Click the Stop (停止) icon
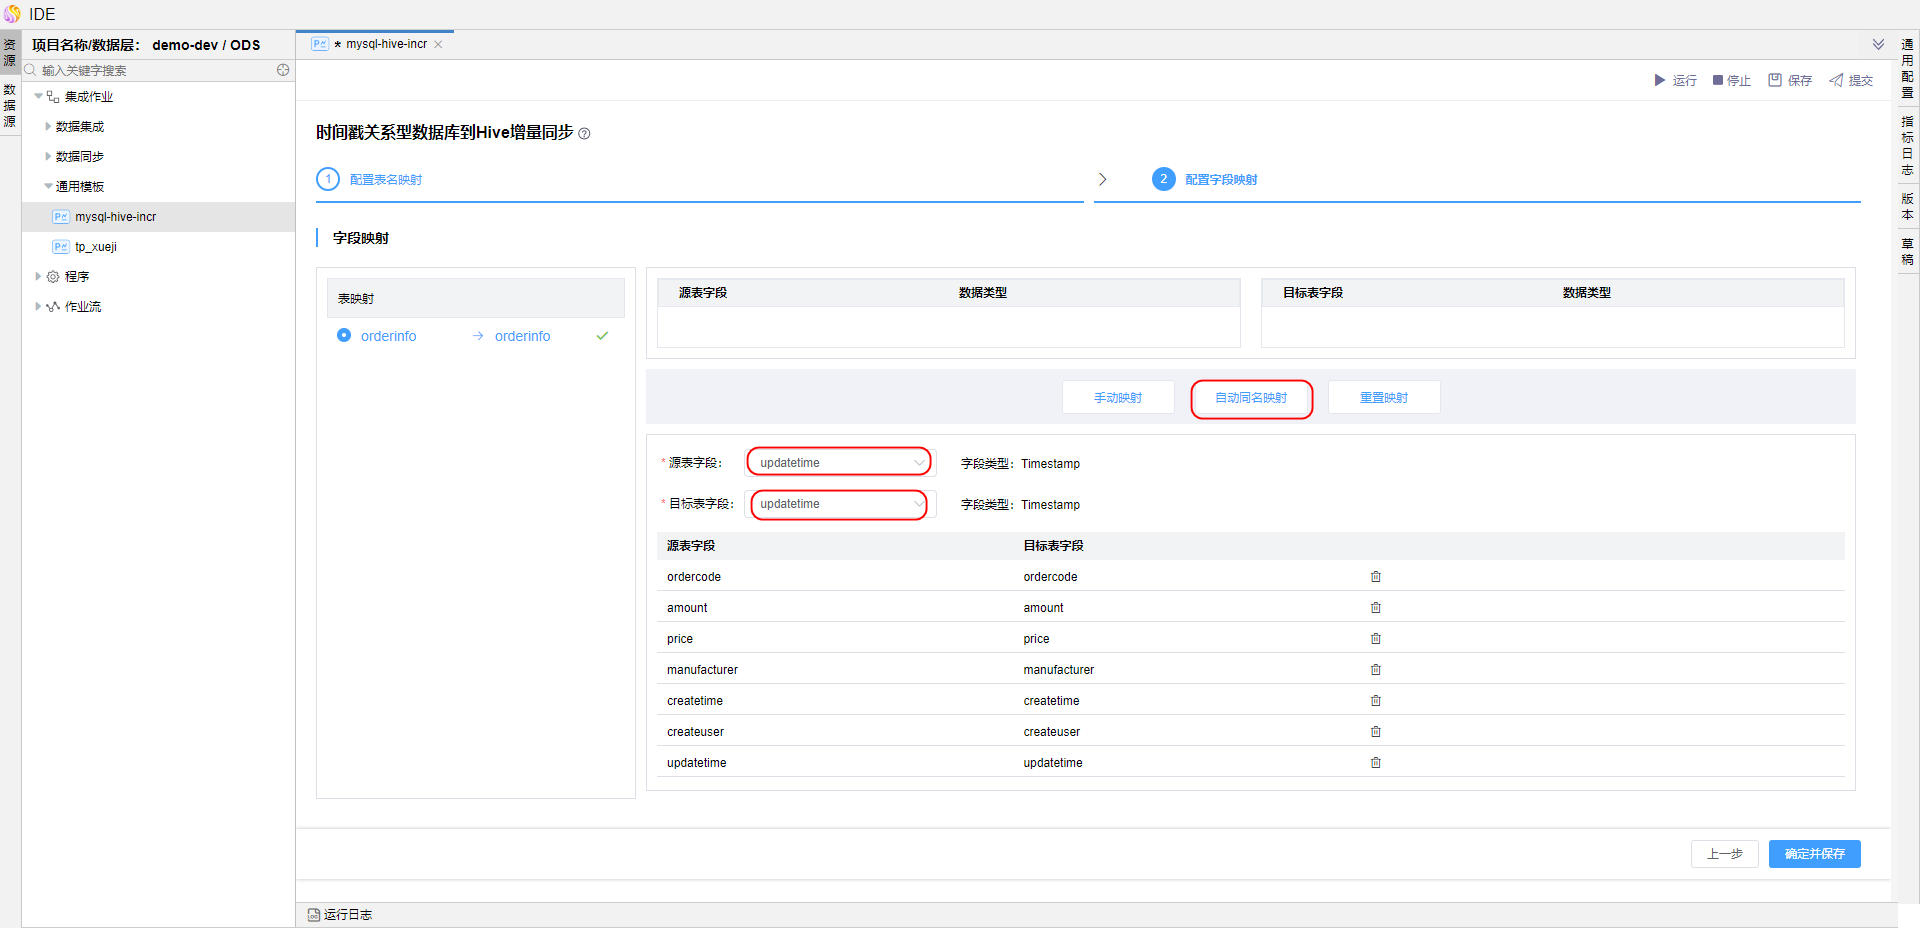 (x=1718, y=80)
